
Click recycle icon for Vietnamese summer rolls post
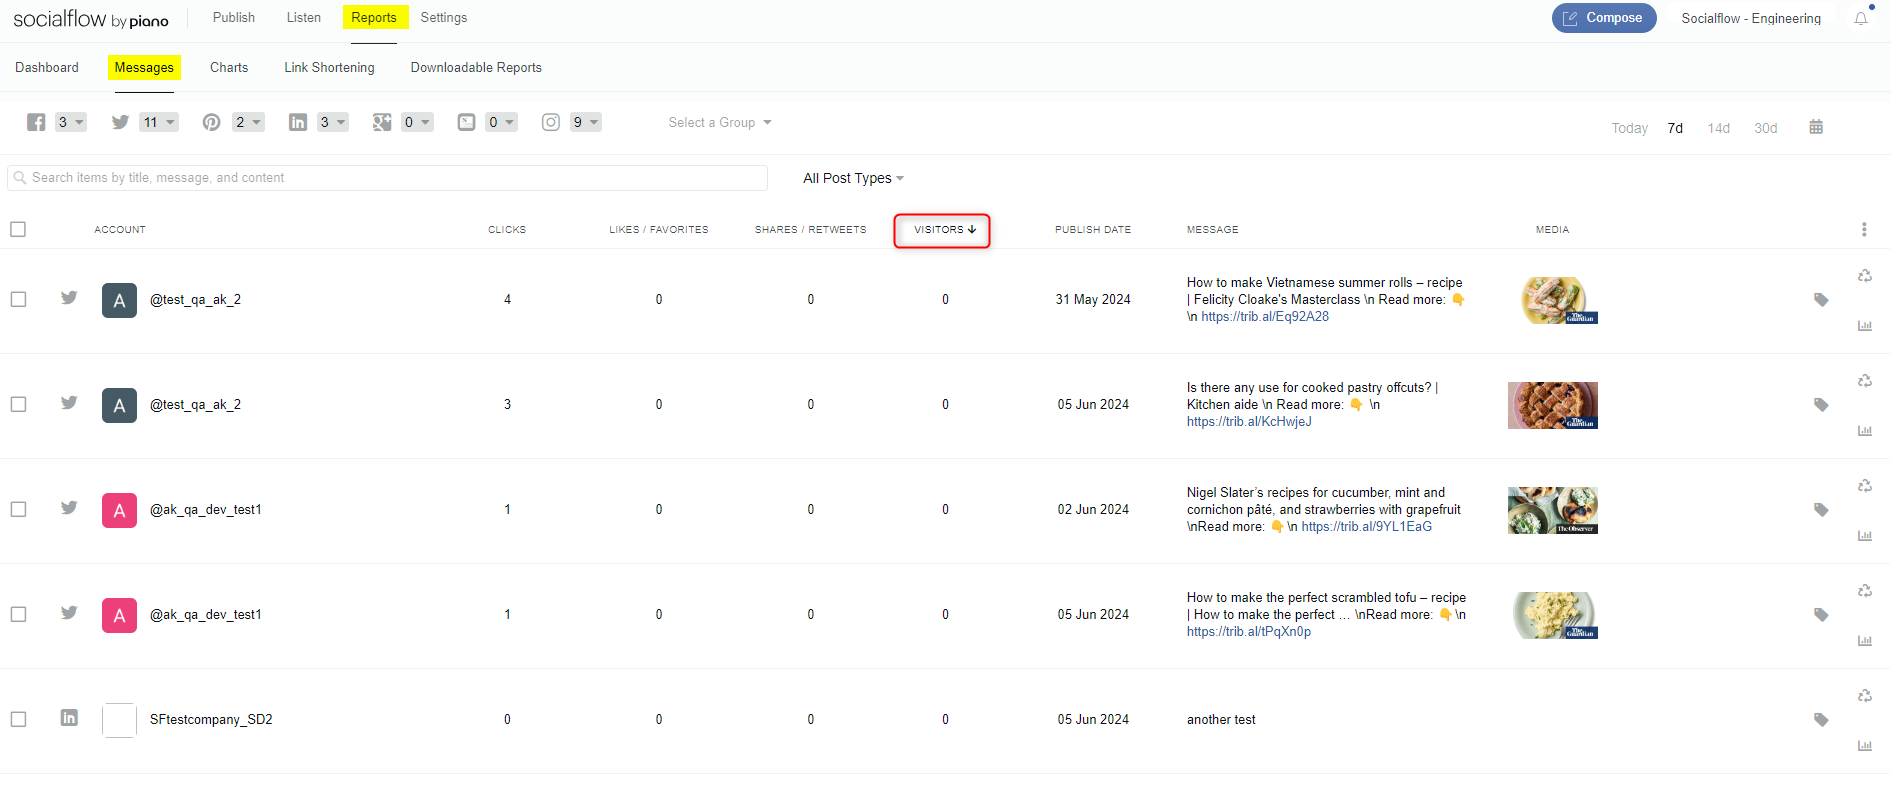point(1865,276)
